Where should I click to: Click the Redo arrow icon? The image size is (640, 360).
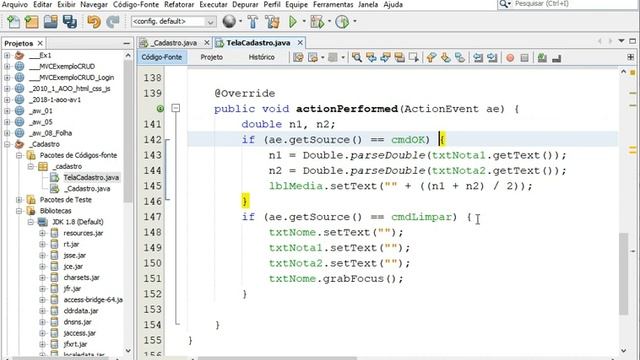click(113, 22)
